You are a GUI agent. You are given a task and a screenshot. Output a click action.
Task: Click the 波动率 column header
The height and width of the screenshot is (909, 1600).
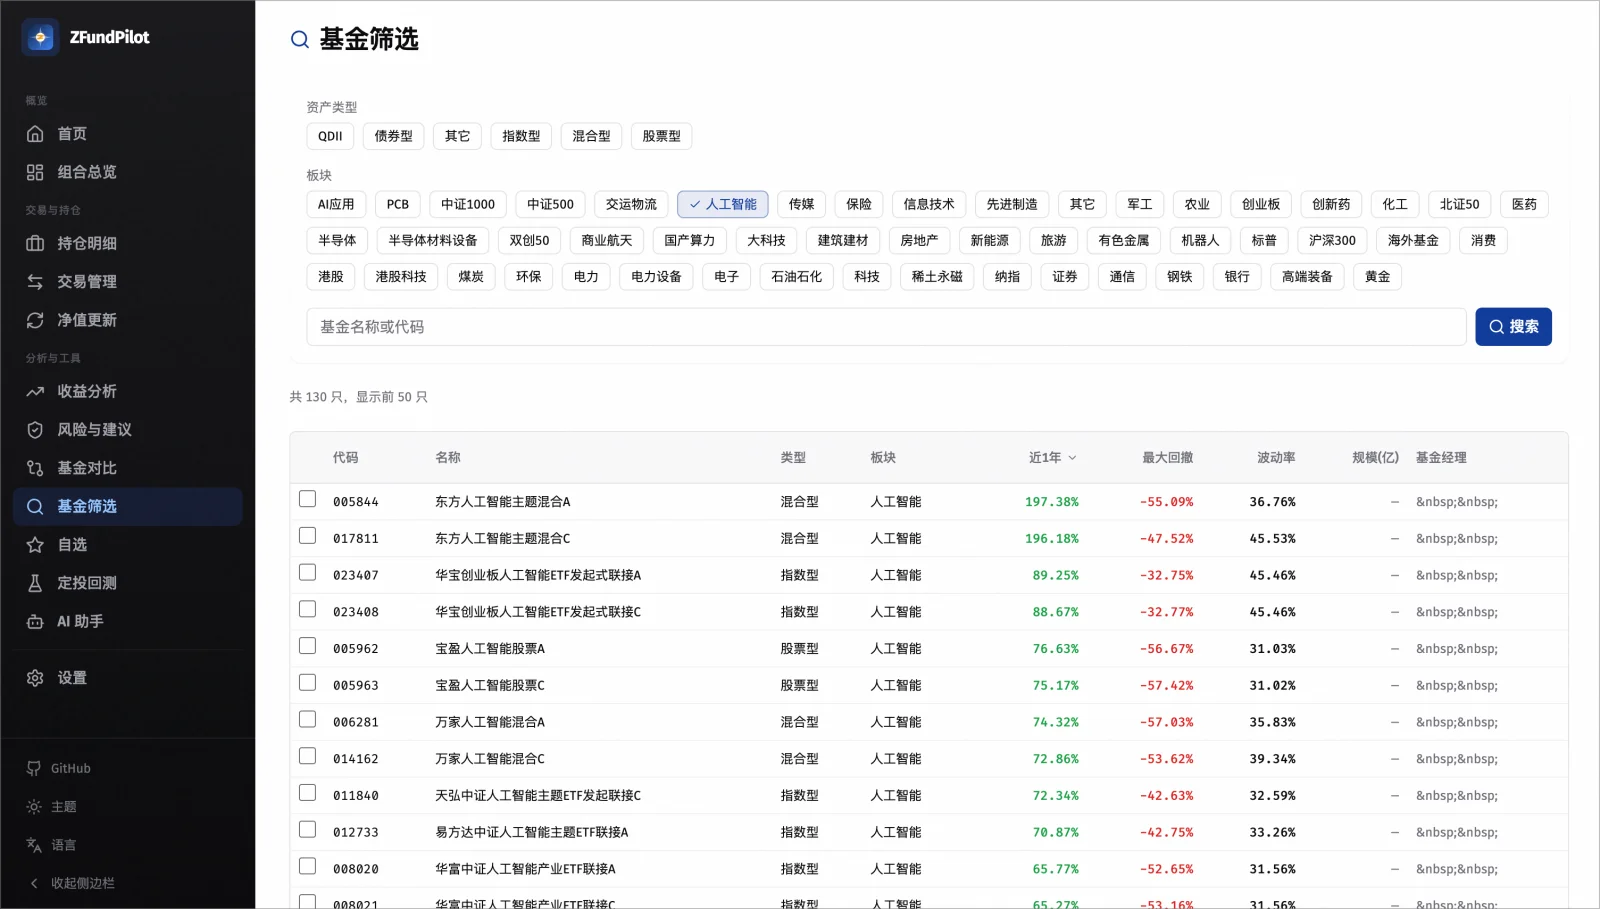click(1276, 458)
